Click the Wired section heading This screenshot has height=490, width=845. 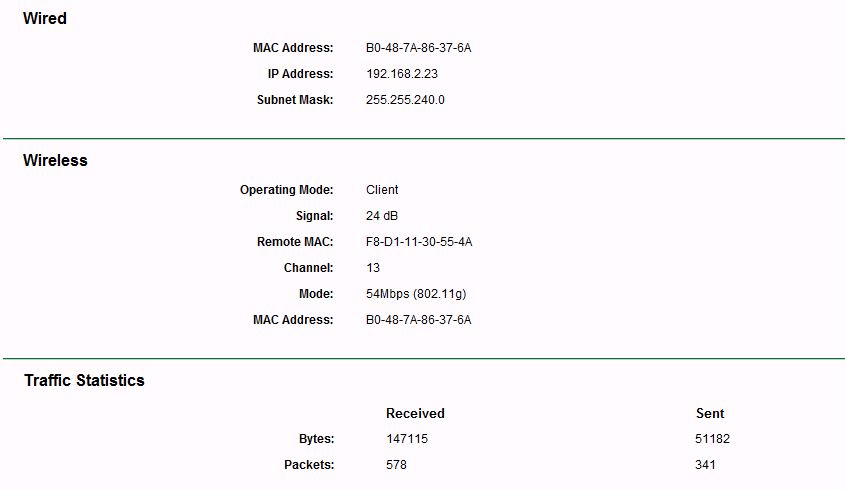coord(45,18)
